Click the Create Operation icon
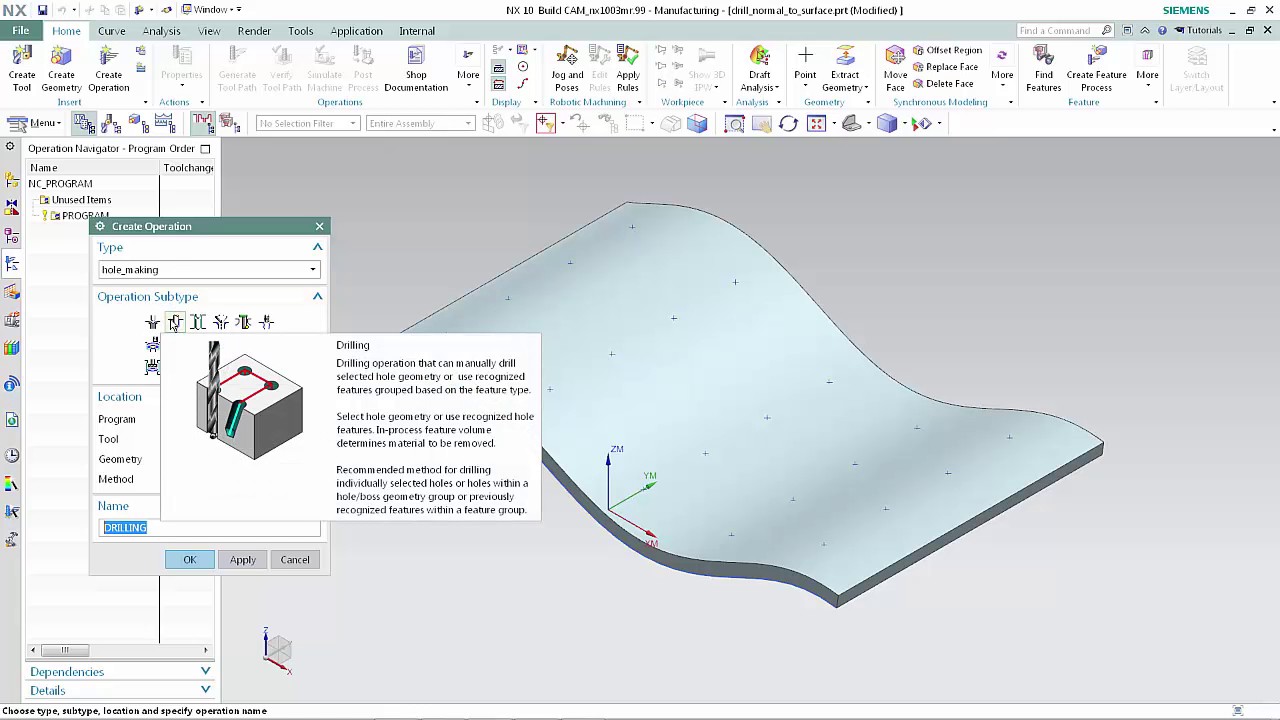 click(x=108, y=68)
